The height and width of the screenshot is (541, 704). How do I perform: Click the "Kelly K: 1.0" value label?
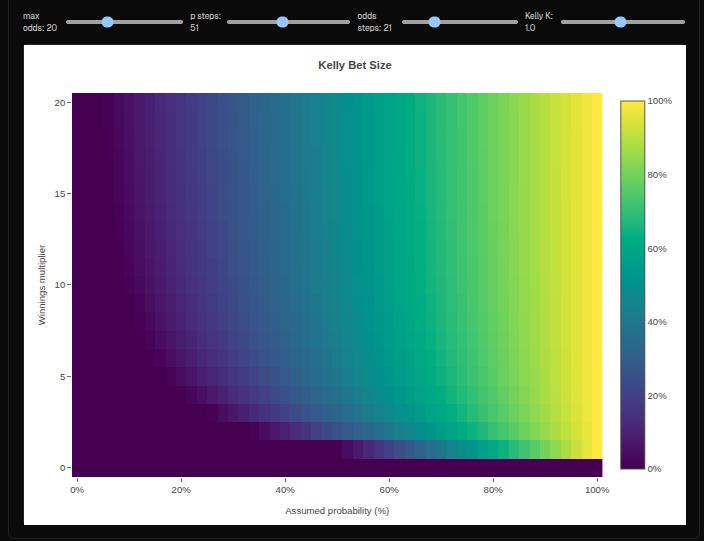coord(538,22)
